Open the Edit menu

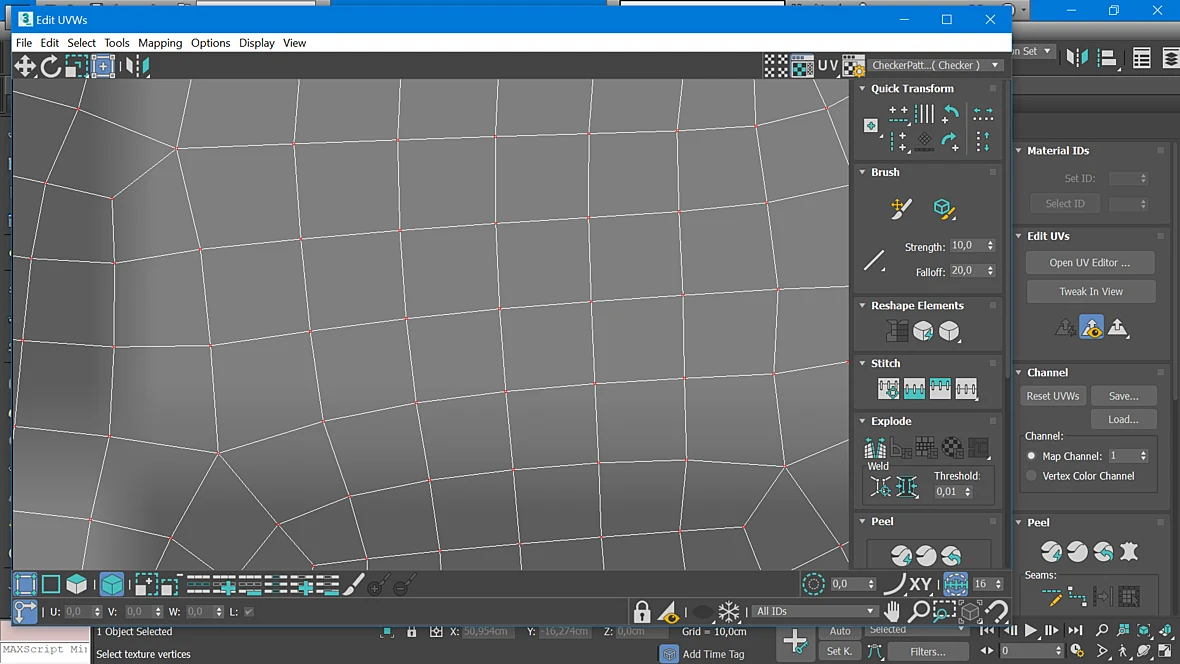point(50,43)
